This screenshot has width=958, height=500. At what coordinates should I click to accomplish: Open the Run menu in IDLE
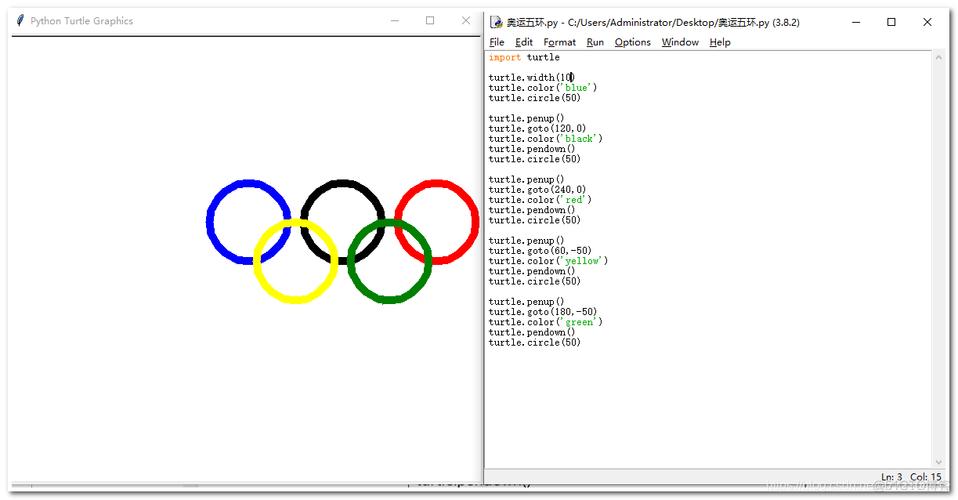595,42
